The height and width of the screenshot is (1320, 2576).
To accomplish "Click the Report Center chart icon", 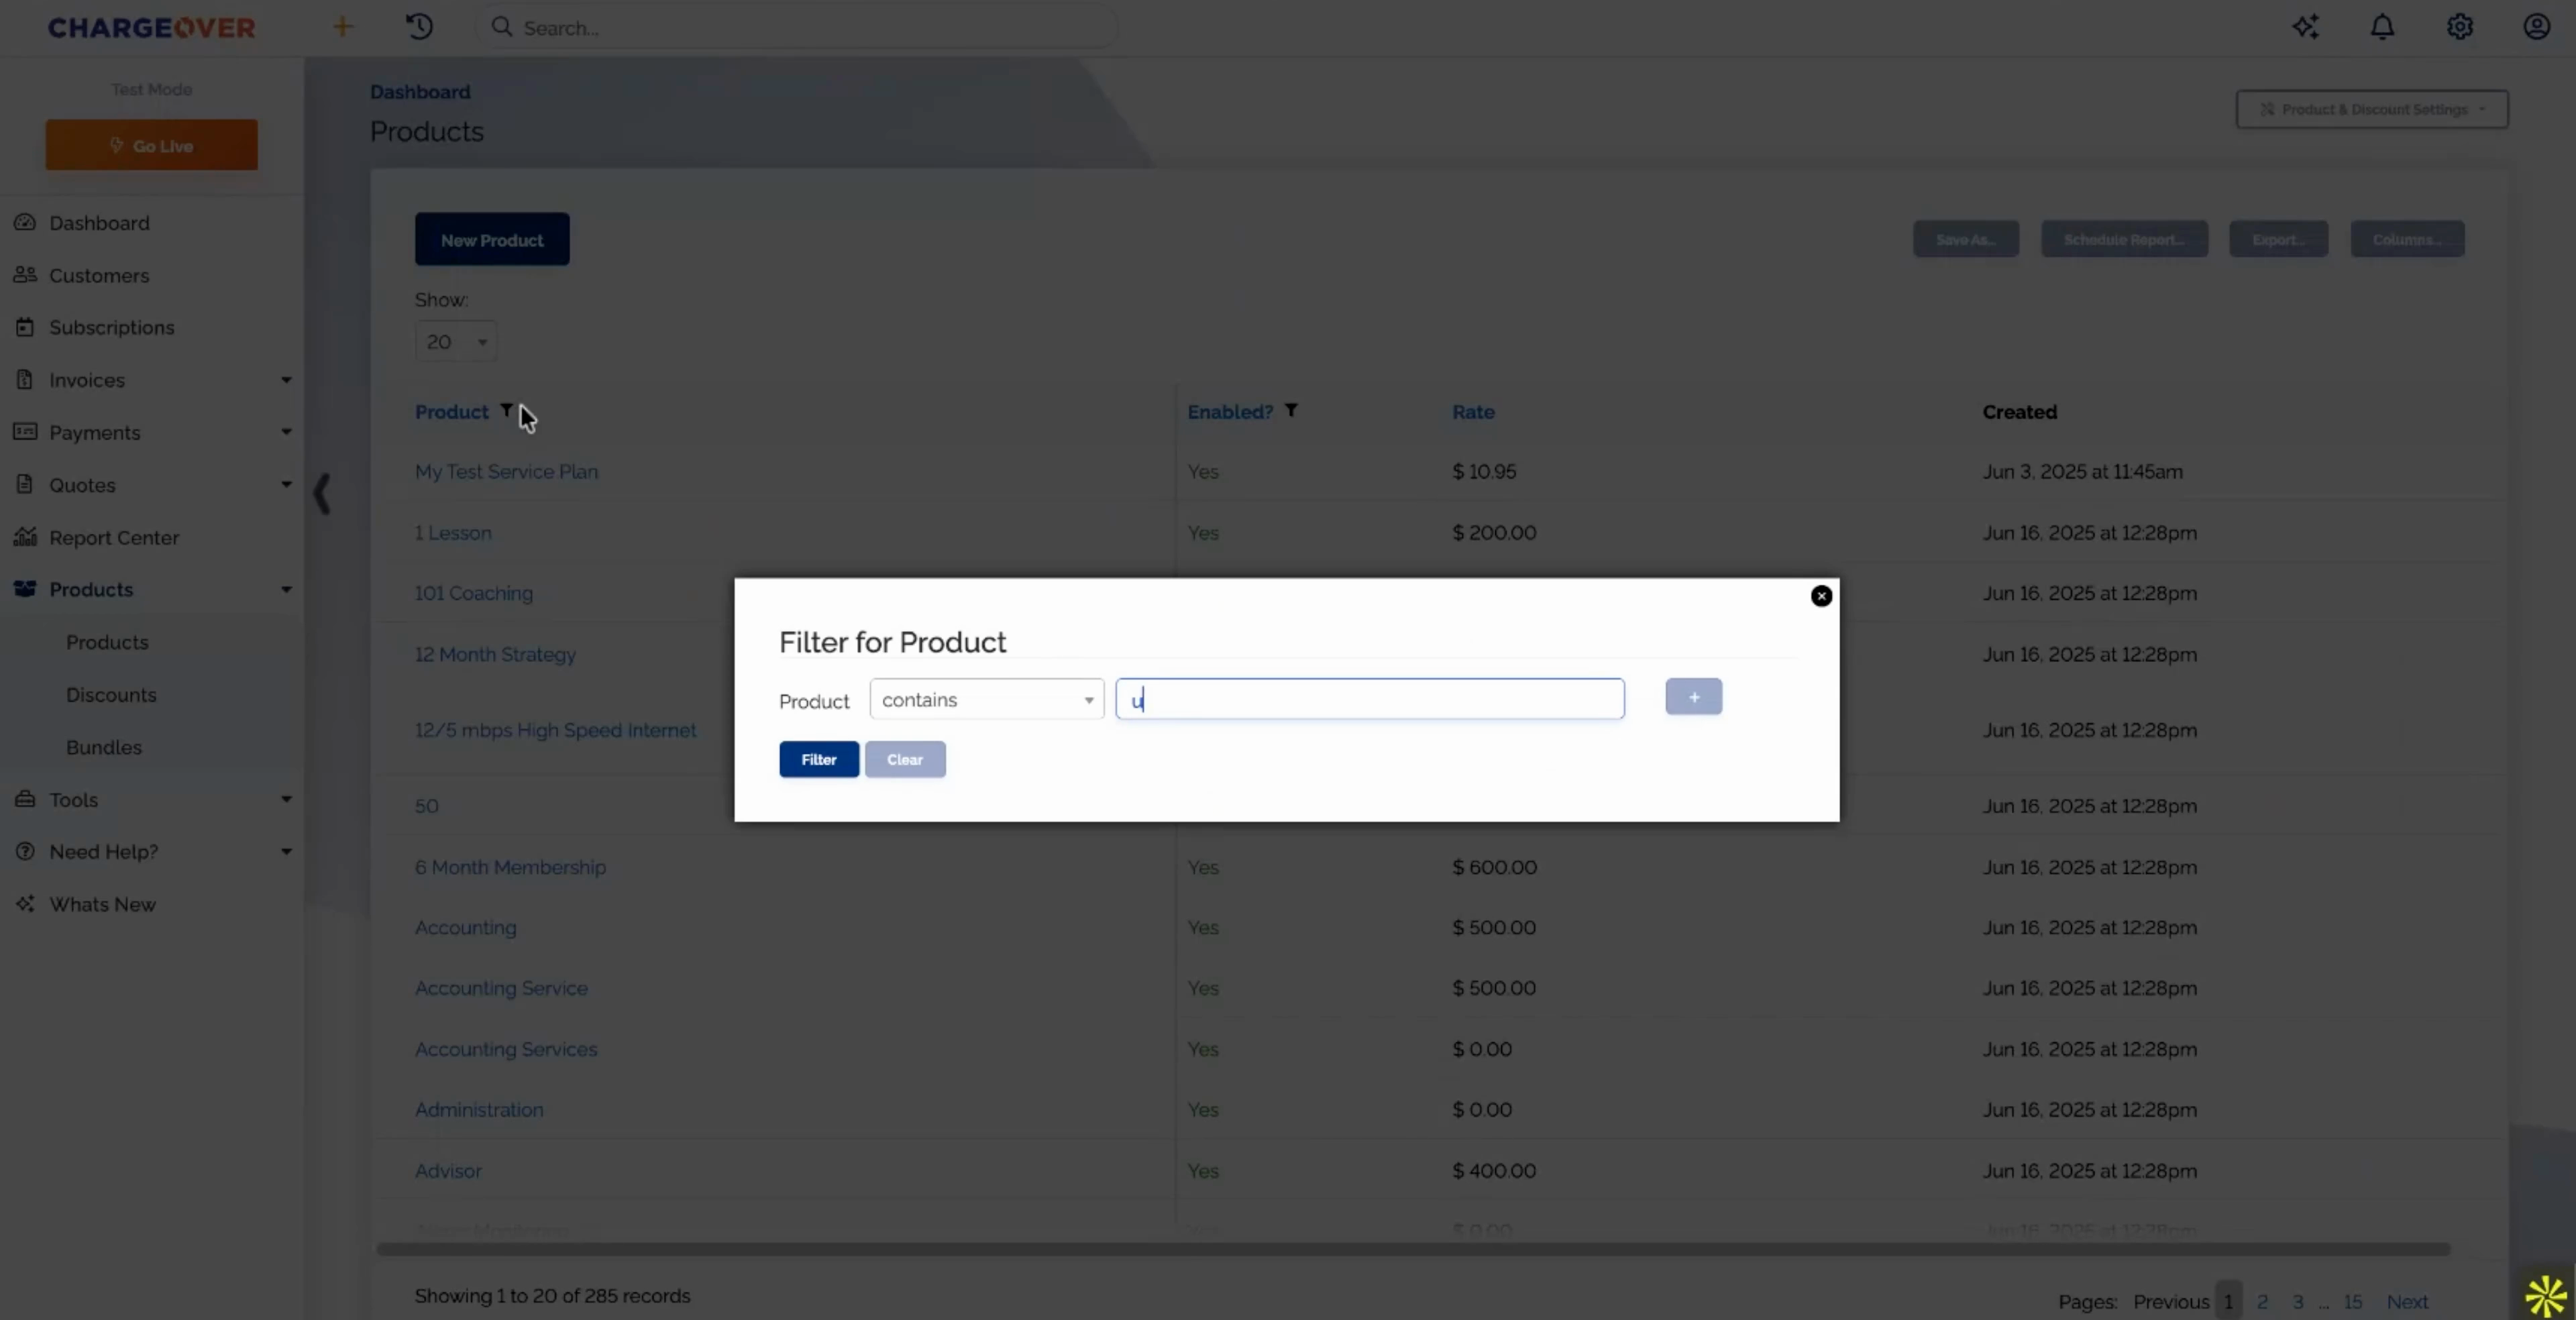I will pos(25,537).
